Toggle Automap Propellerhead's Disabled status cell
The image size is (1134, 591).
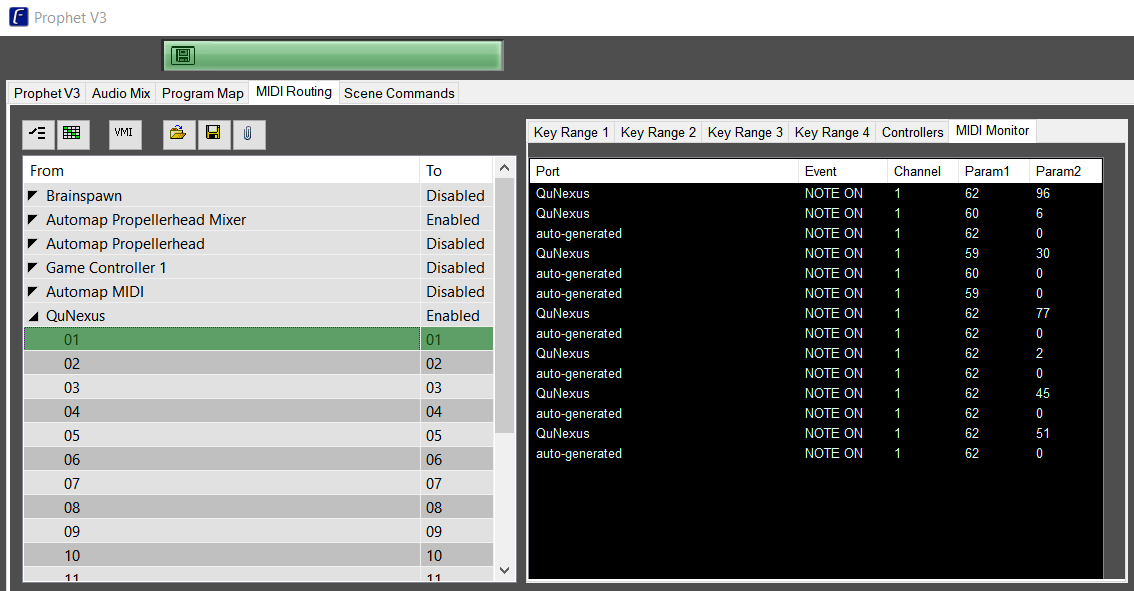[x=456, y=243]
